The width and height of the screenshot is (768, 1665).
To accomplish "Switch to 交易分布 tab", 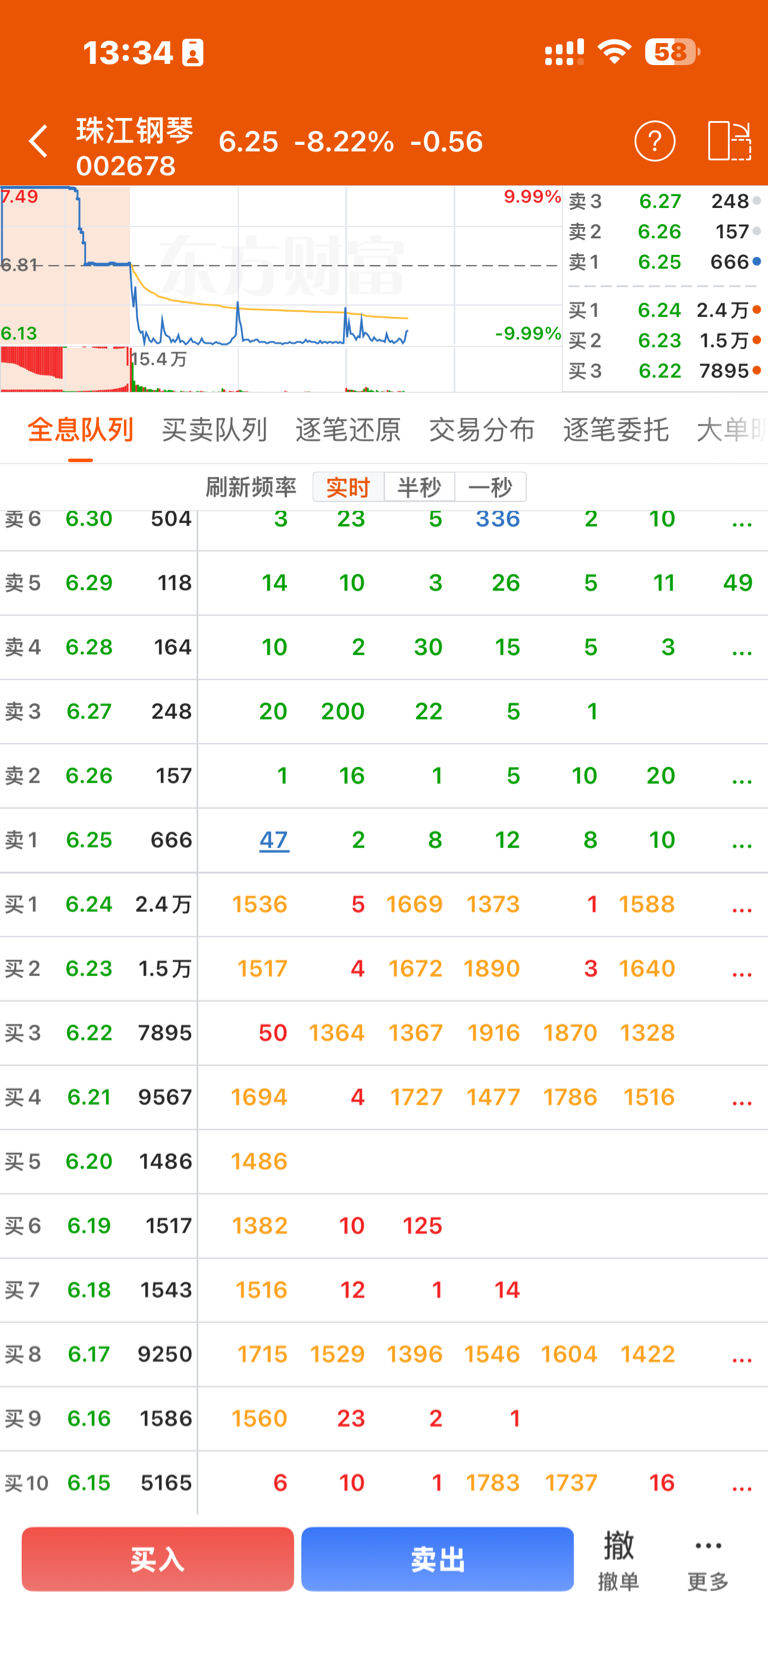I will (x=482, y=430).
